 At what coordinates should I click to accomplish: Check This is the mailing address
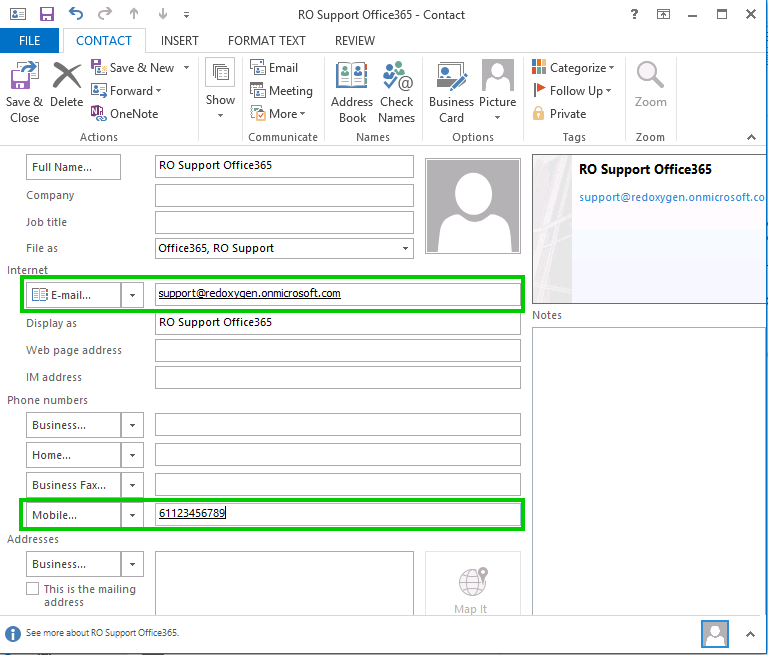32,588
